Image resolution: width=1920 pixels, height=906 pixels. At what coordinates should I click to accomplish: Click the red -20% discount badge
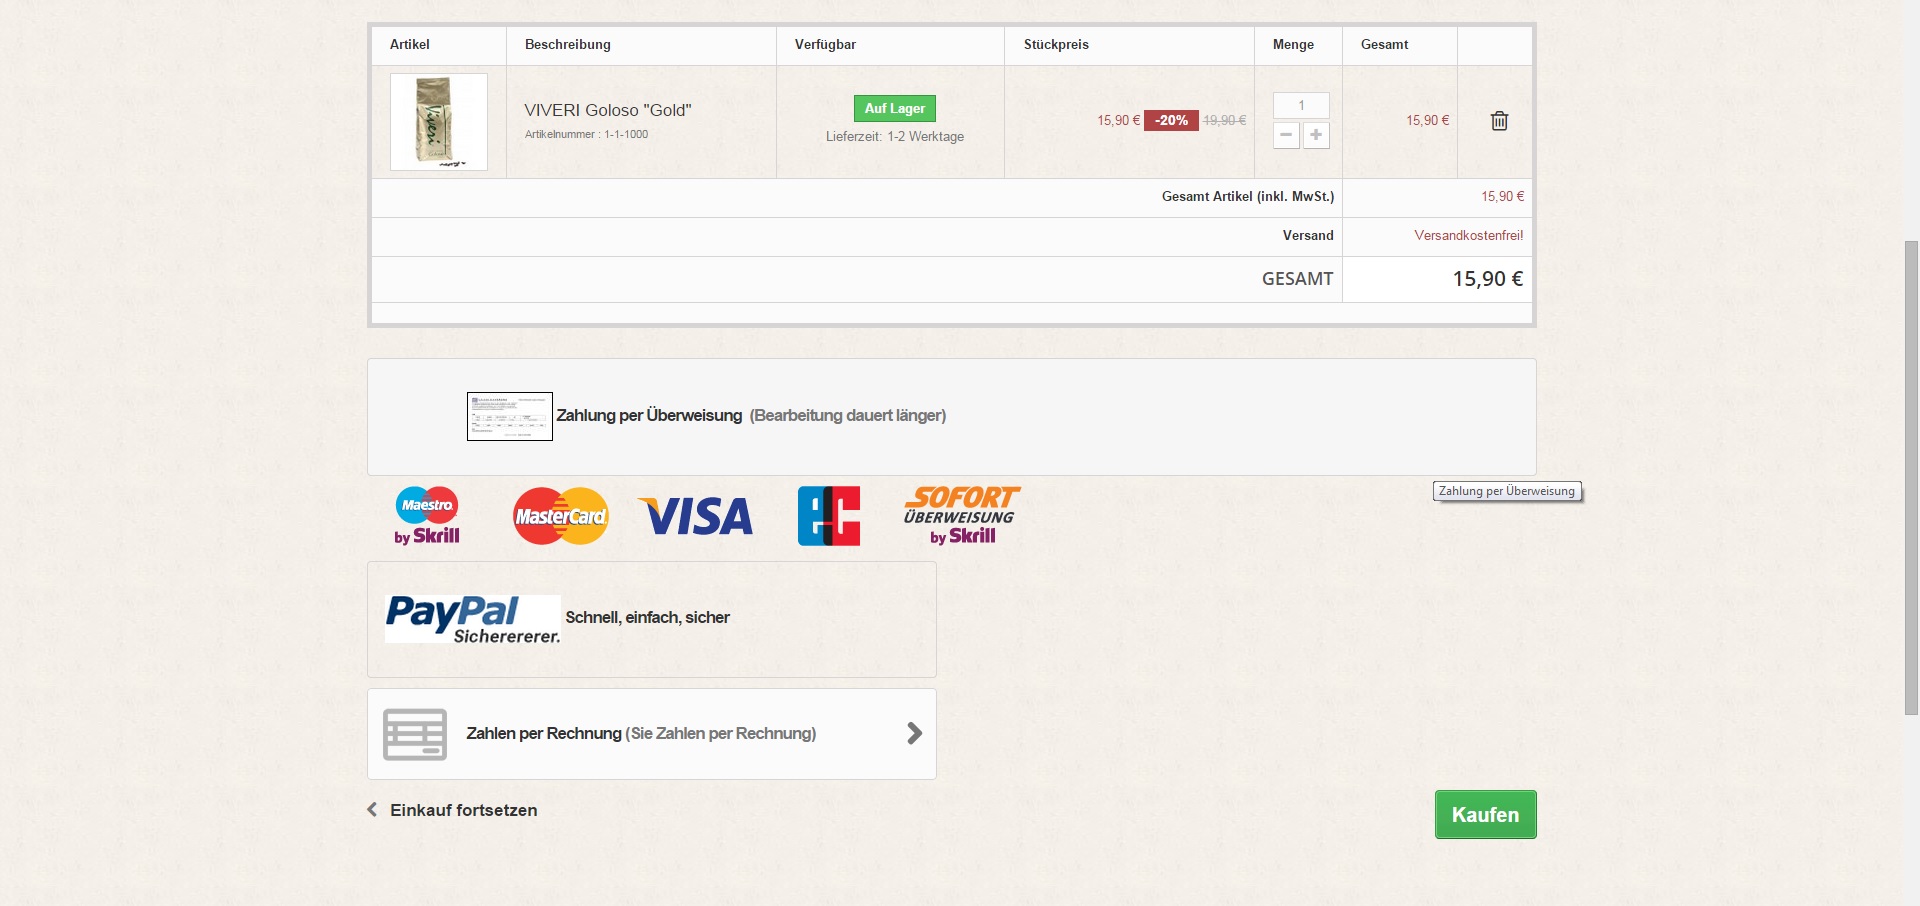click(x=1171, y=120)
